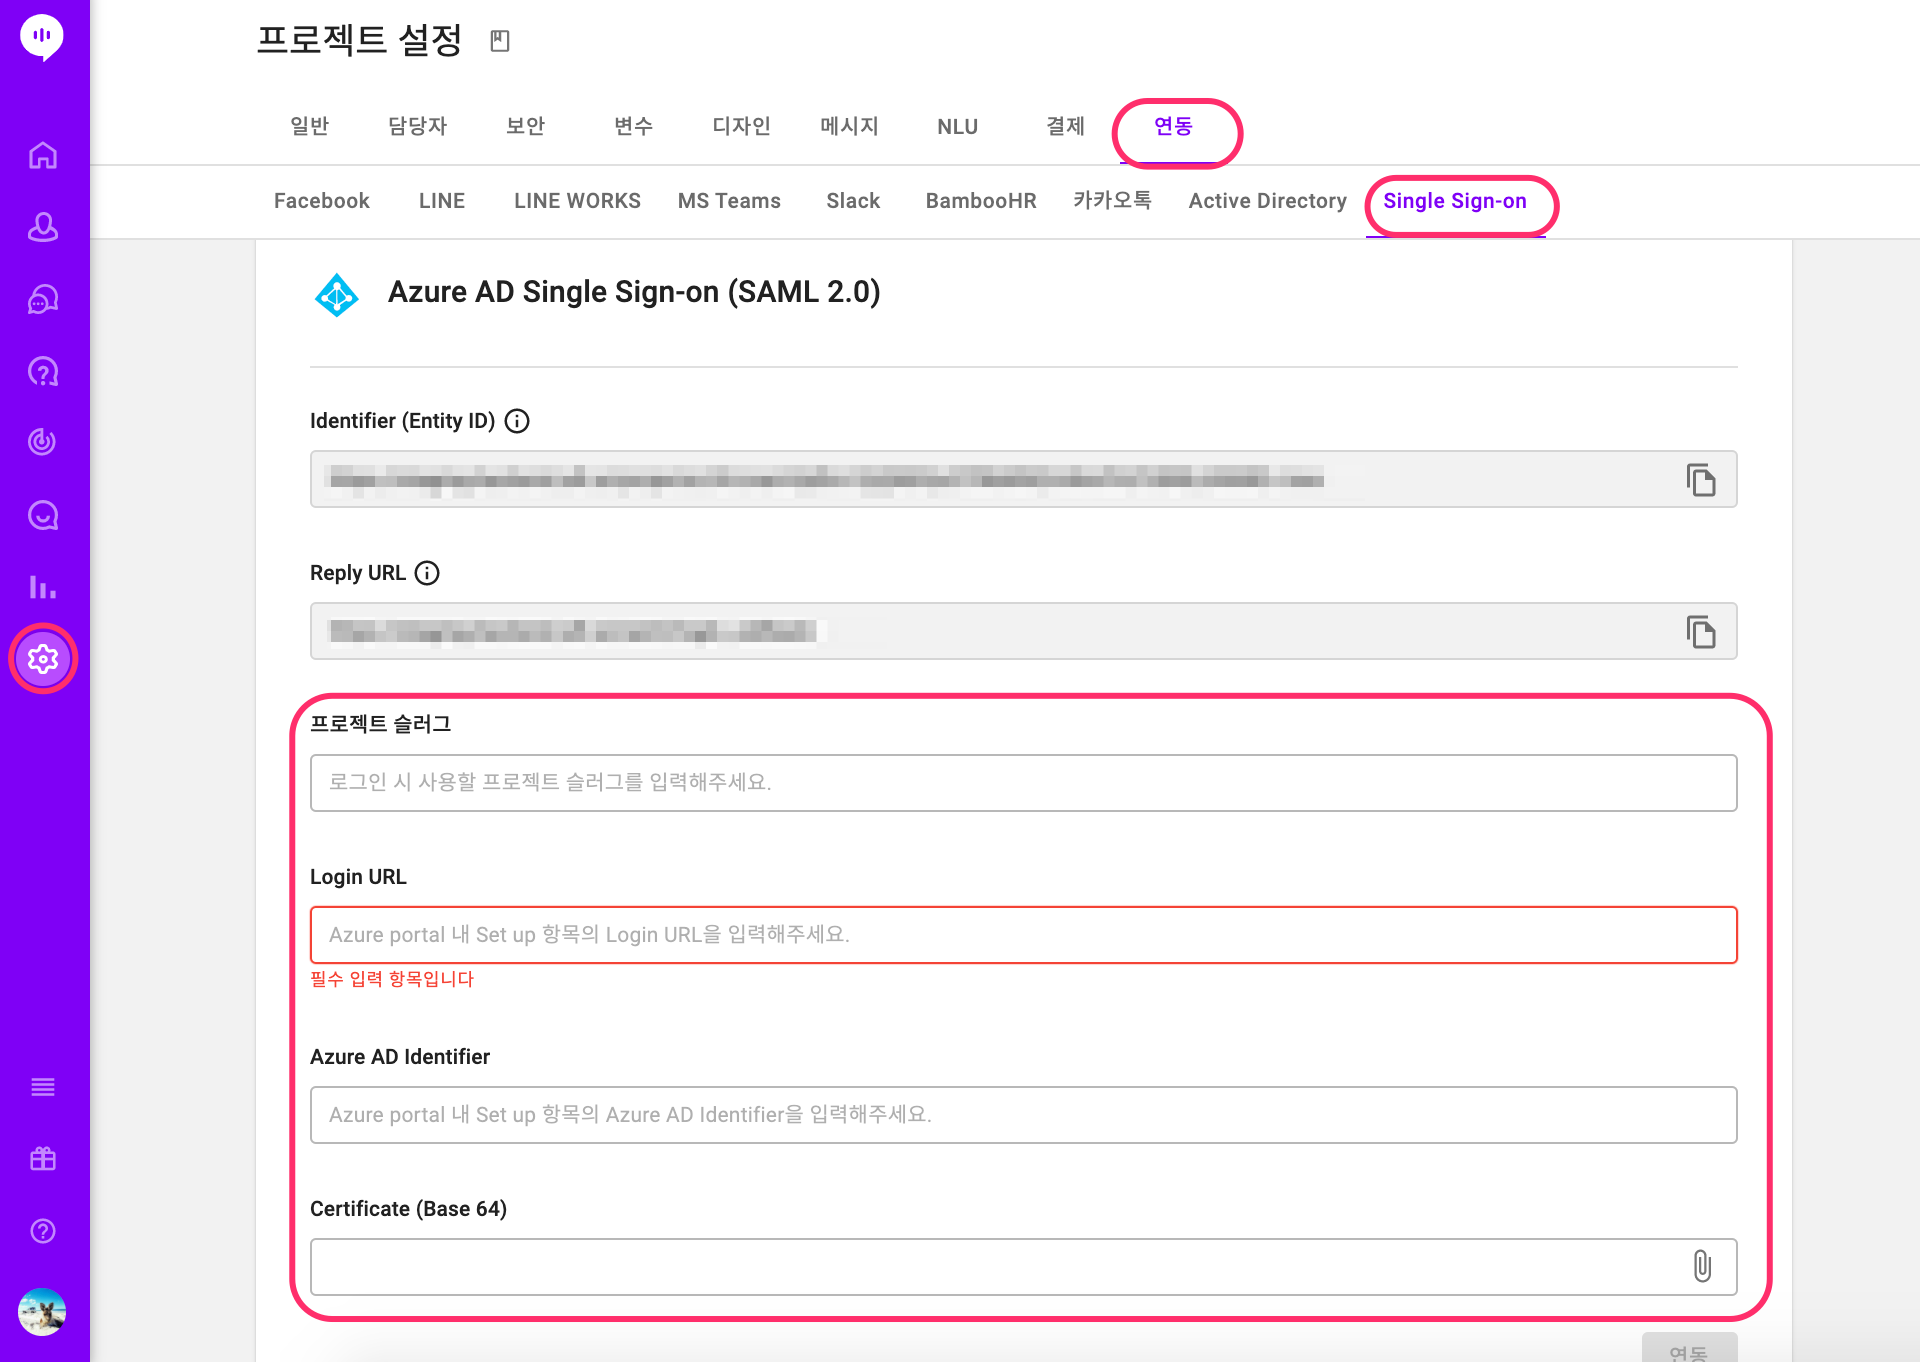Open the help question mark icon

pos(42,1231)
